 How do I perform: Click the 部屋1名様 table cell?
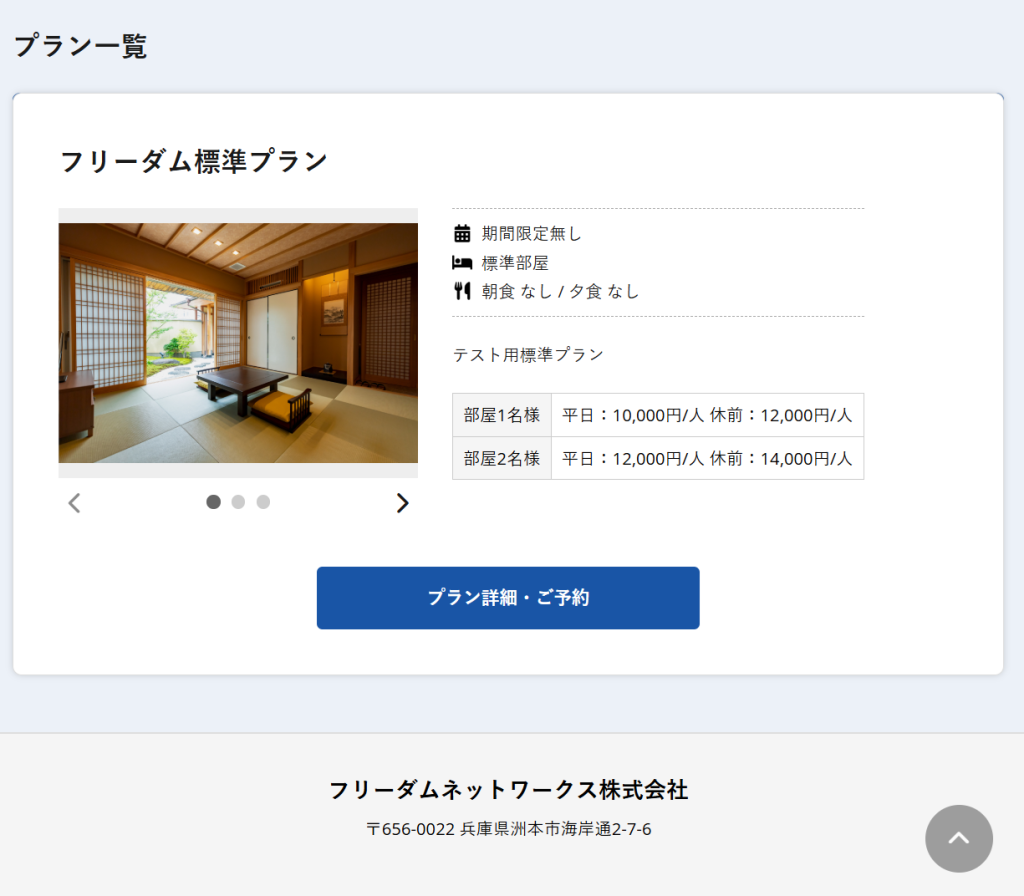[x=502, y=415]
